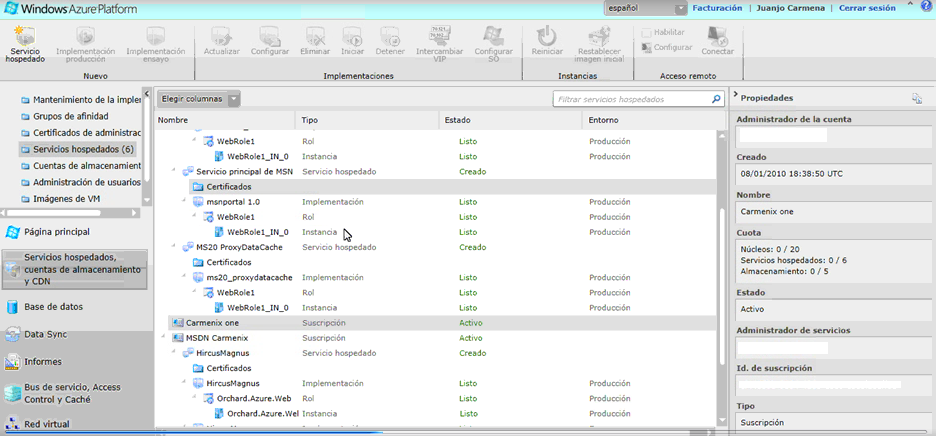This screenshot has width=936, height=436.
Task: Select Servicios hospedados, cuentas de almacenamiento y CDN
Action: point(74,269)
